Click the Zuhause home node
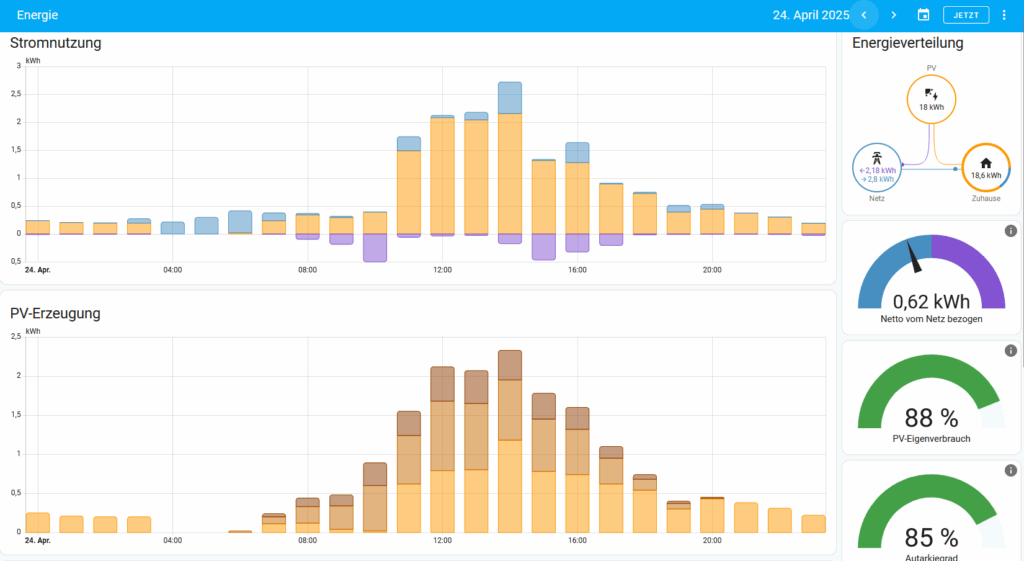1024x561 pixels. 985,168
